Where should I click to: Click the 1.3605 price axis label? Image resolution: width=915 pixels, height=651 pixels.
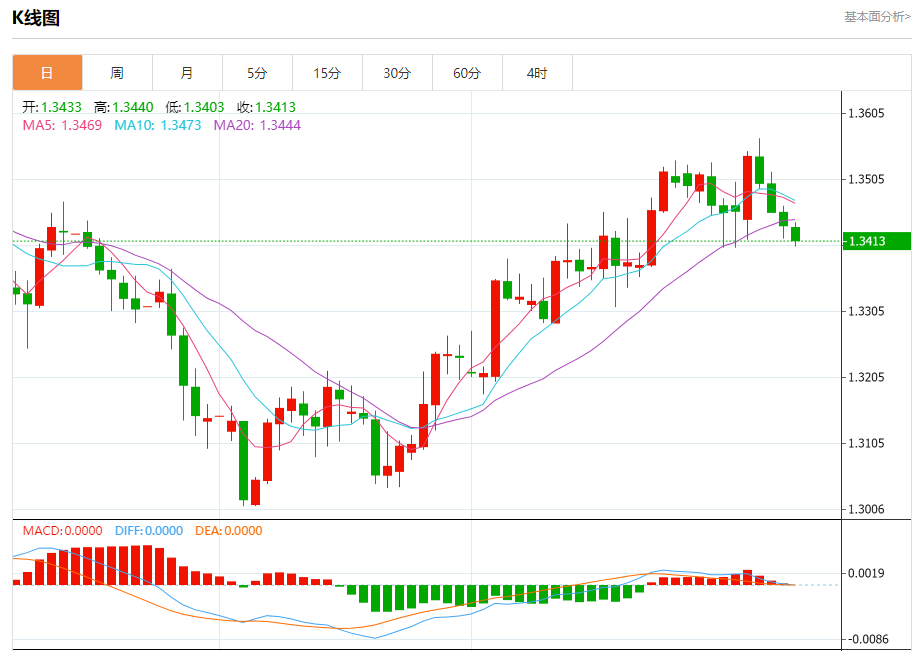pyautogui.click(x=866, y=113)
